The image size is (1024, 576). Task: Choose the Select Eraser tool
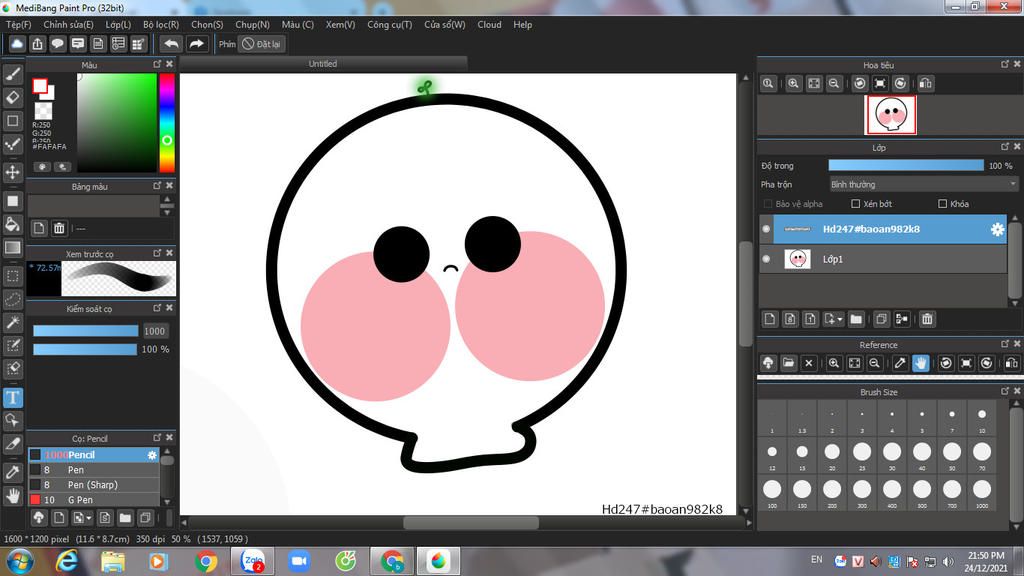[12, 368]
